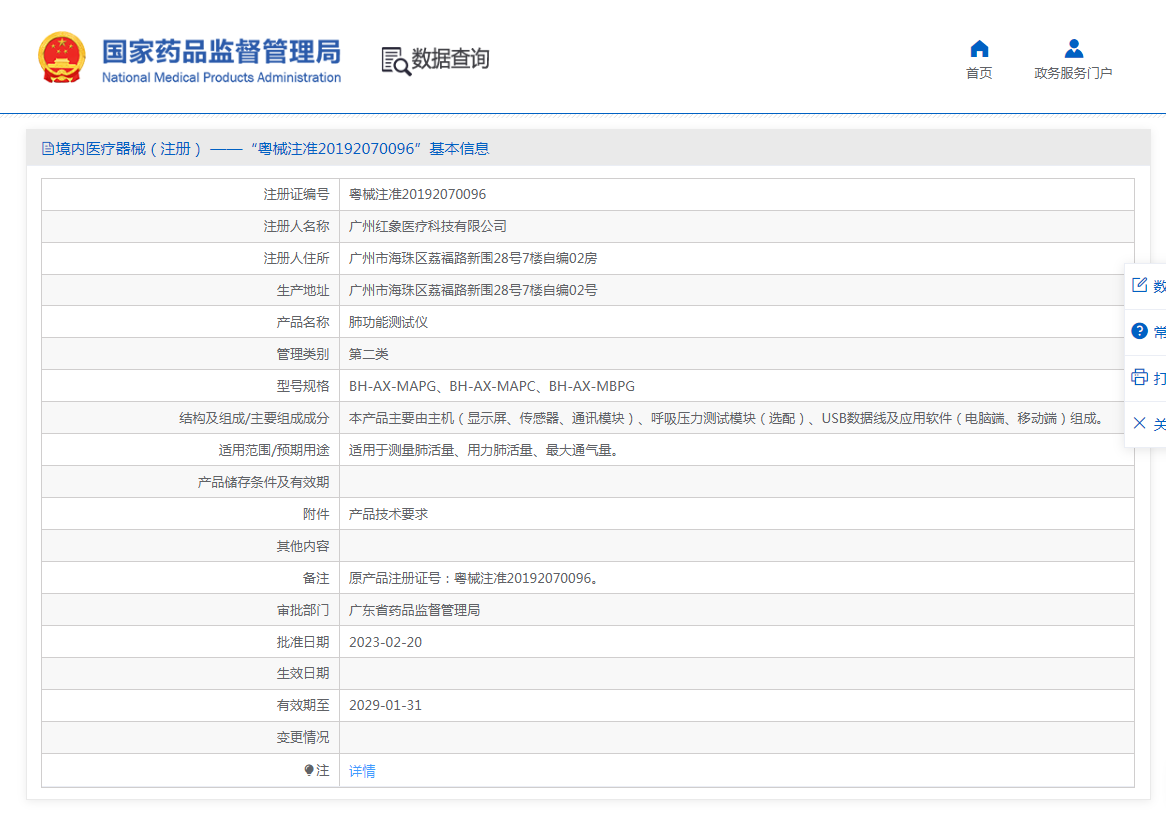Screen dimensions: 1166x822
Task: Click the 批准日期 label cell
Action: tap(190, 642)
